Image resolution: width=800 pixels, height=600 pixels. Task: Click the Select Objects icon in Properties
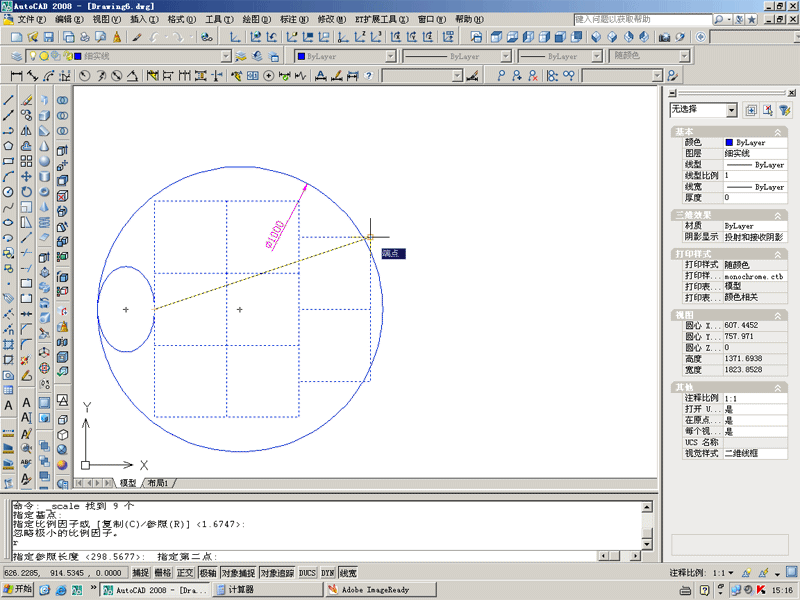point(768,110)
